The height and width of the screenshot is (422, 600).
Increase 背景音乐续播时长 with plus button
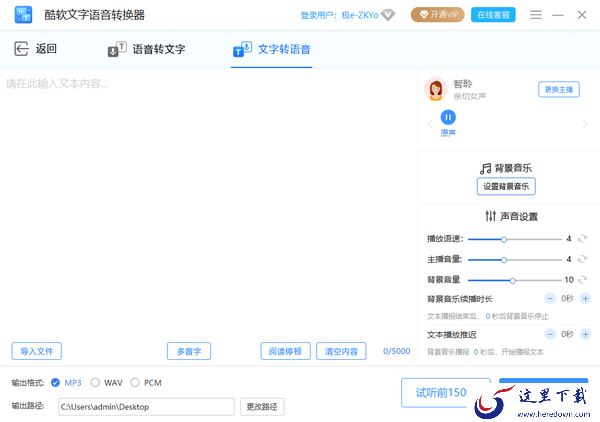(585, 298)
